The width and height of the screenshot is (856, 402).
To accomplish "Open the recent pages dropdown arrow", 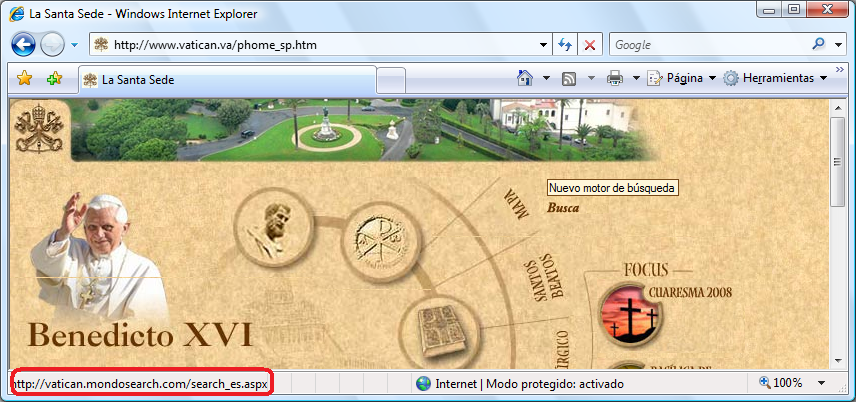I will click(75, 45).
